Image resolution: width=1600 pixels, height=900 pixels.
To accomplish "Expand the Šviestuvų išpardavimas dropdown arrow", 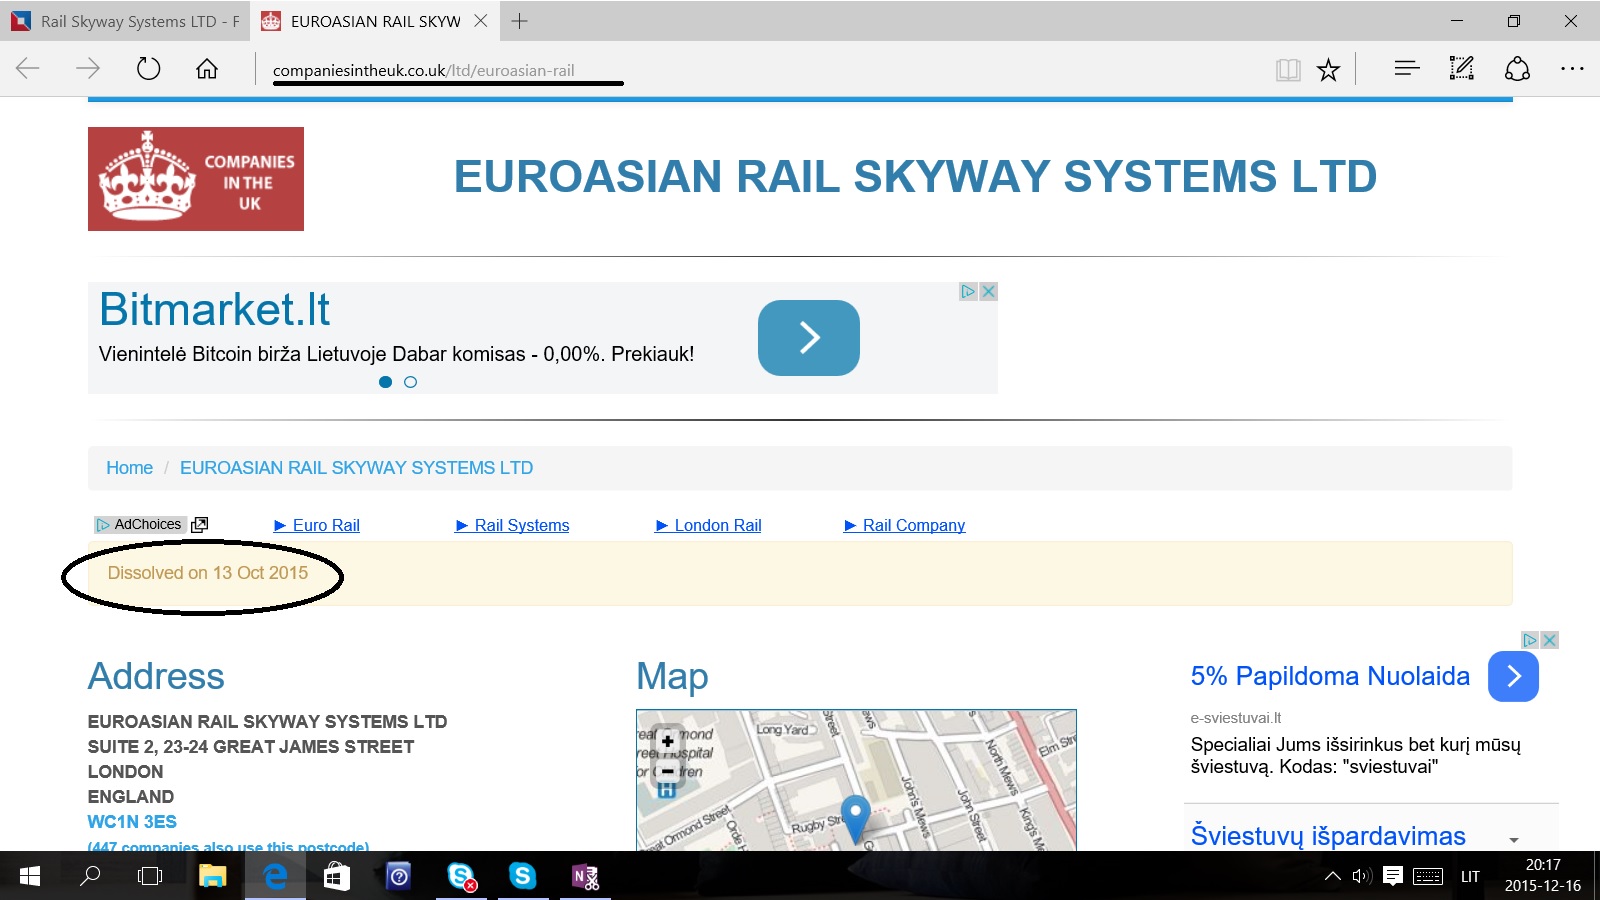I will click(1514, 840).
